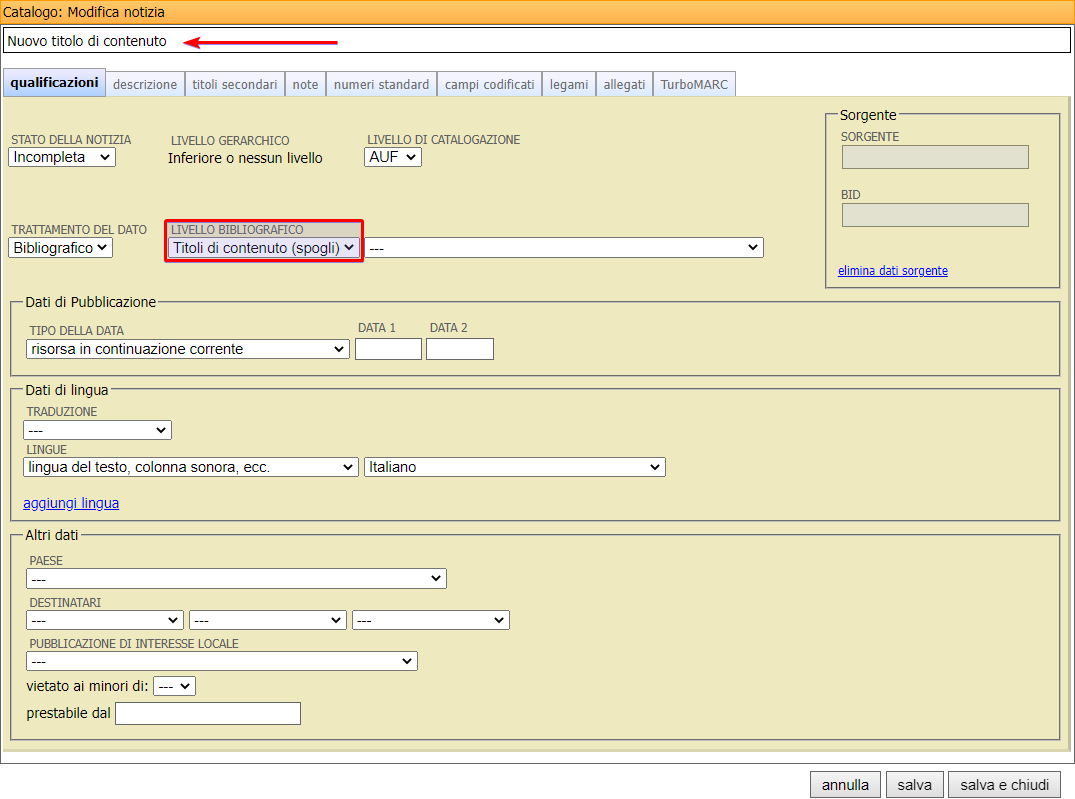
Task: Click the Data 1 input field
Action: 388,349
